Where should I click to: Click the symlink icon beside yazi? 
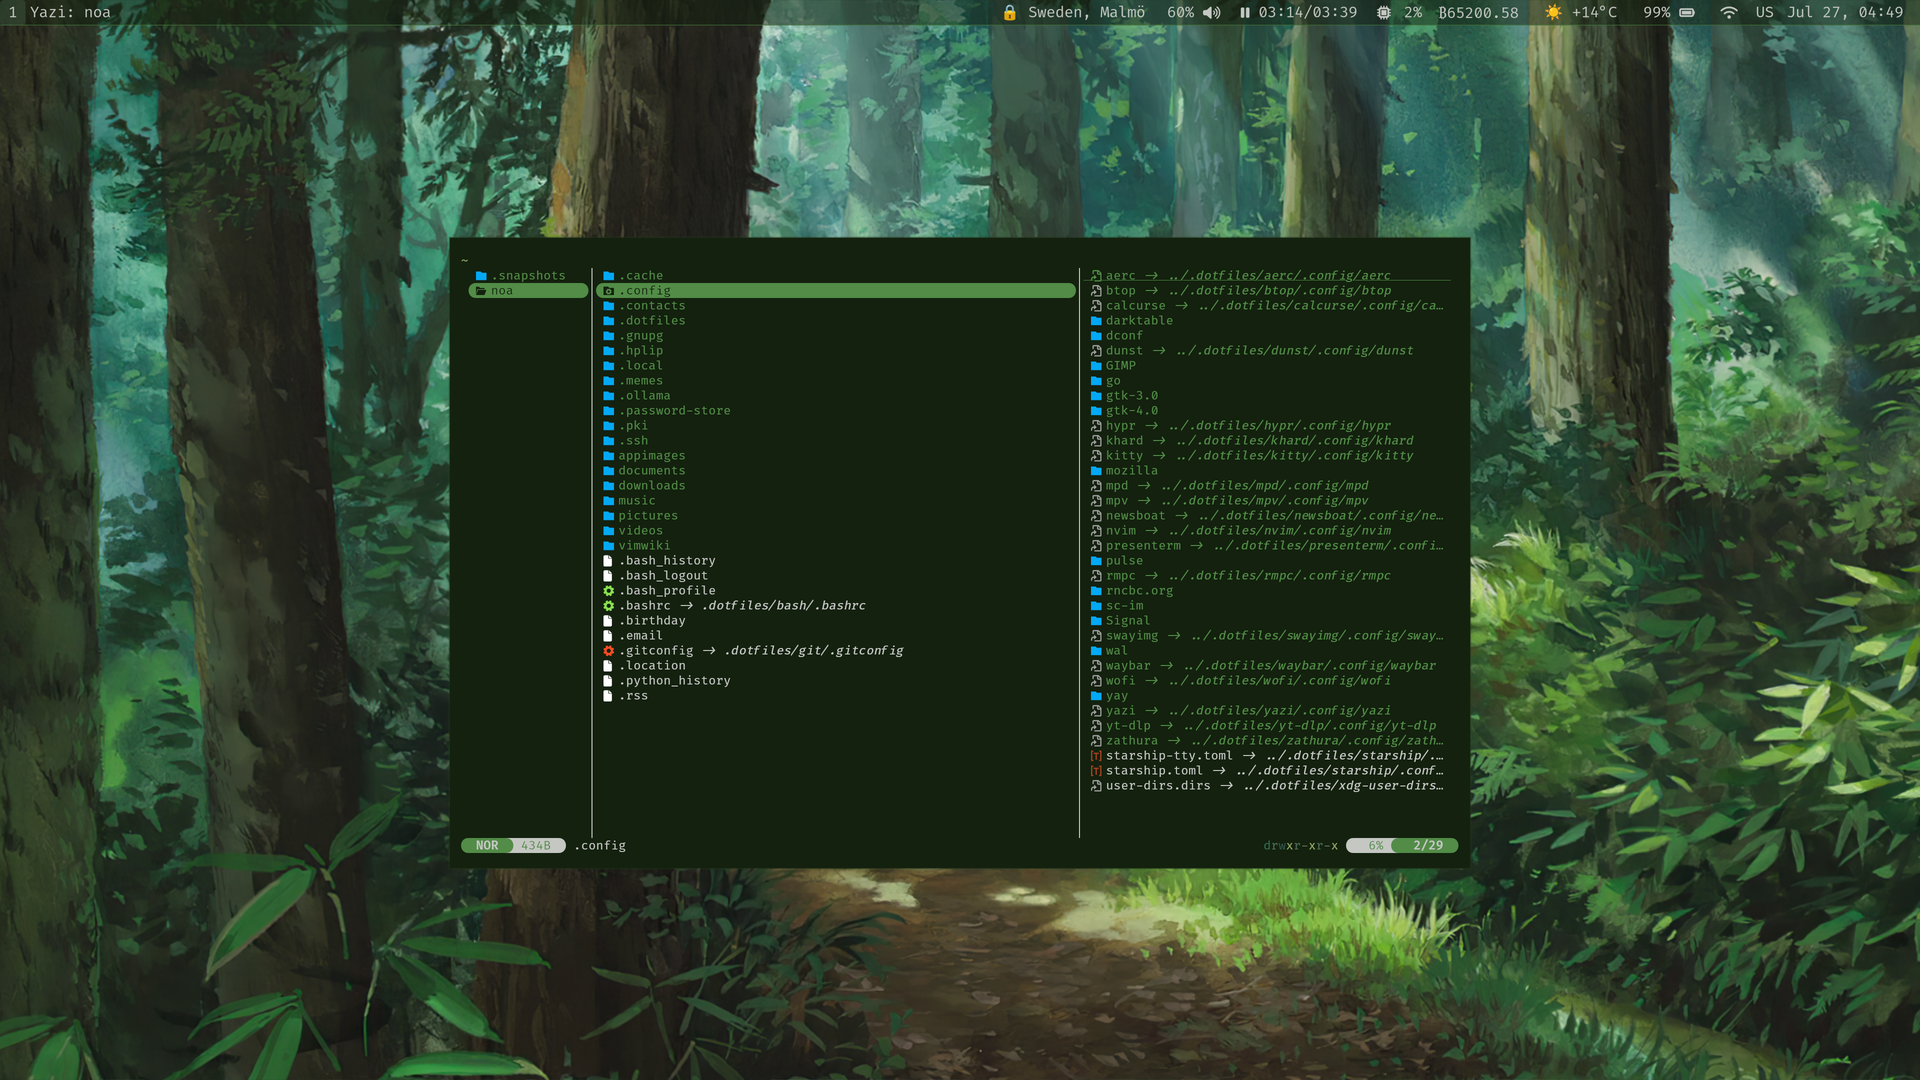1096,711
